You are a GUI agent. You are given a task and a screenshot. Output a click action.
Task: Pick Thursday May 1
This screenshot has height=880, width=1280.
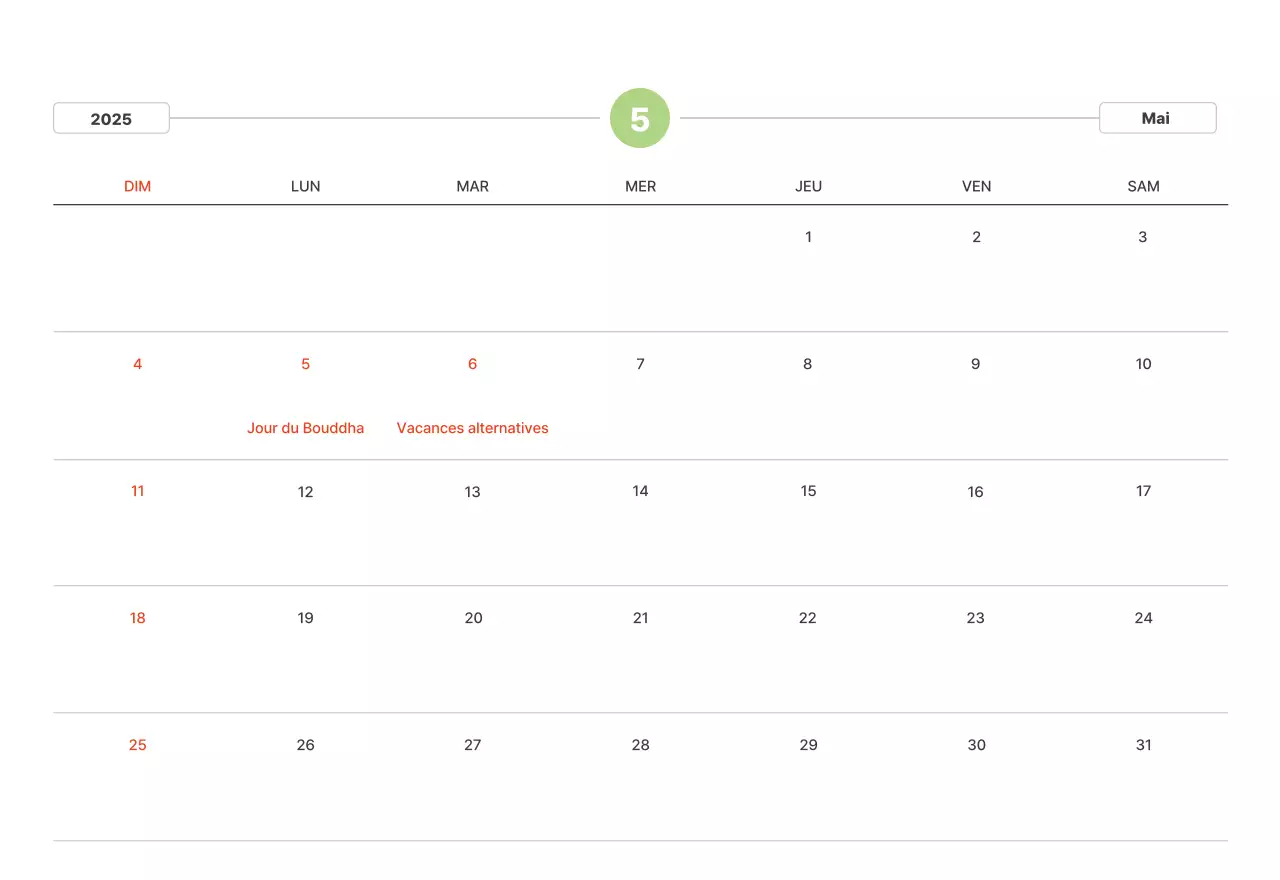[808, 237]
